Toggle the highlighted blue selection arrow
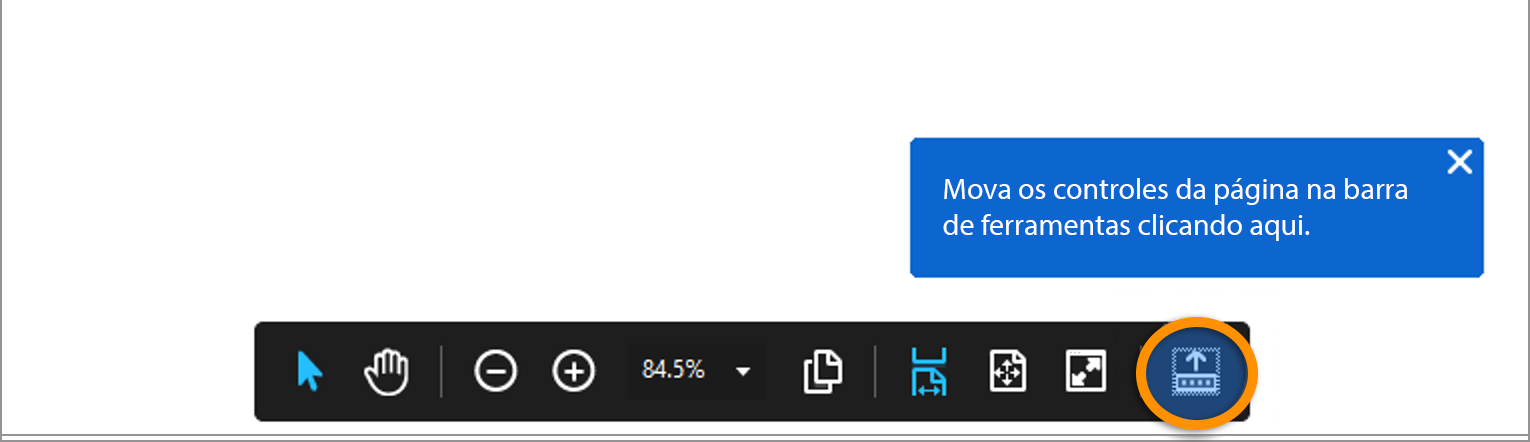Screen dimensions: 1530x442 310,372
